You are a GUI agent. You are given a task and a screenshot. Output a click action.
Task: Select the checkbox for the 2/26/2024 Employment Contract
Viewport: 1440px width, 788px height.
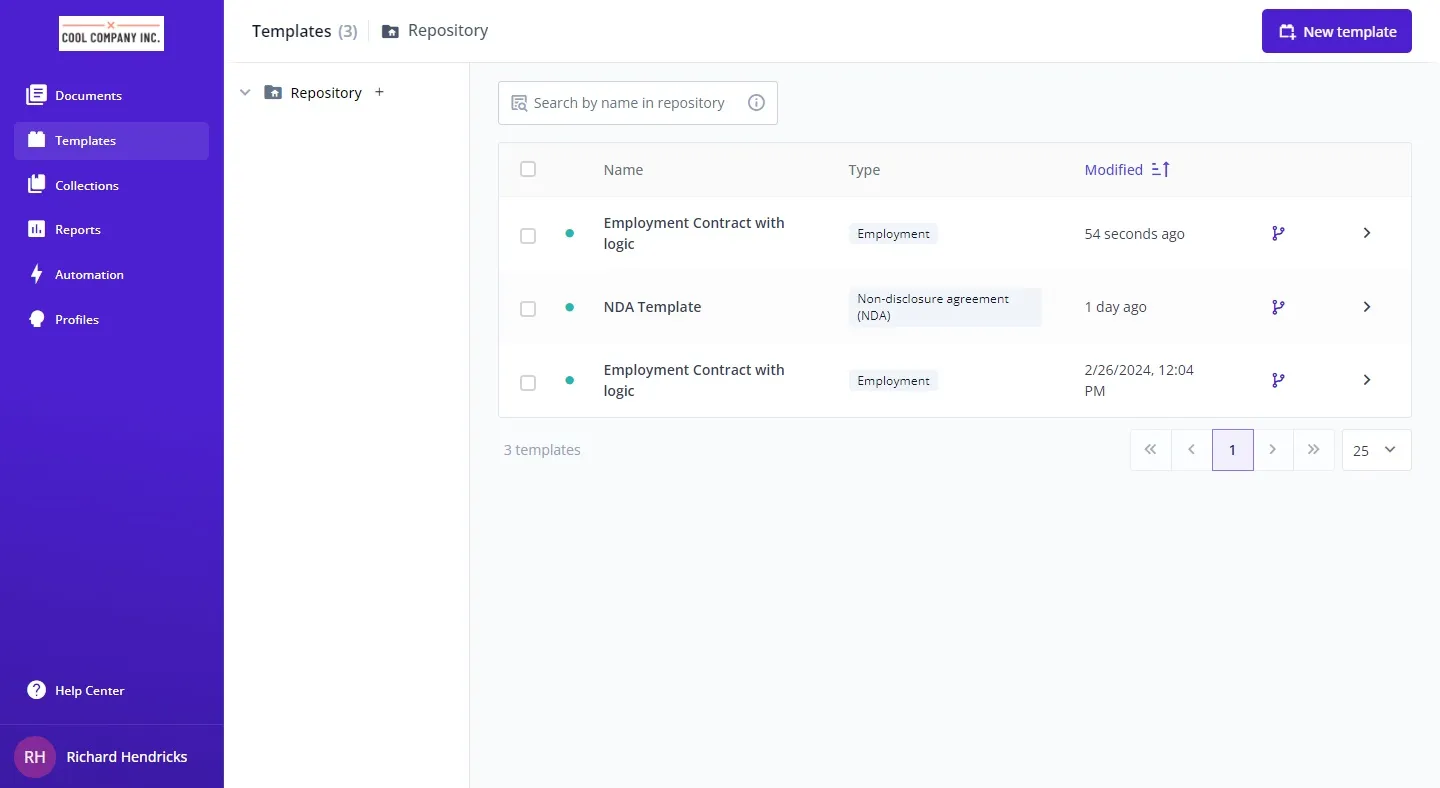(528, 383)
